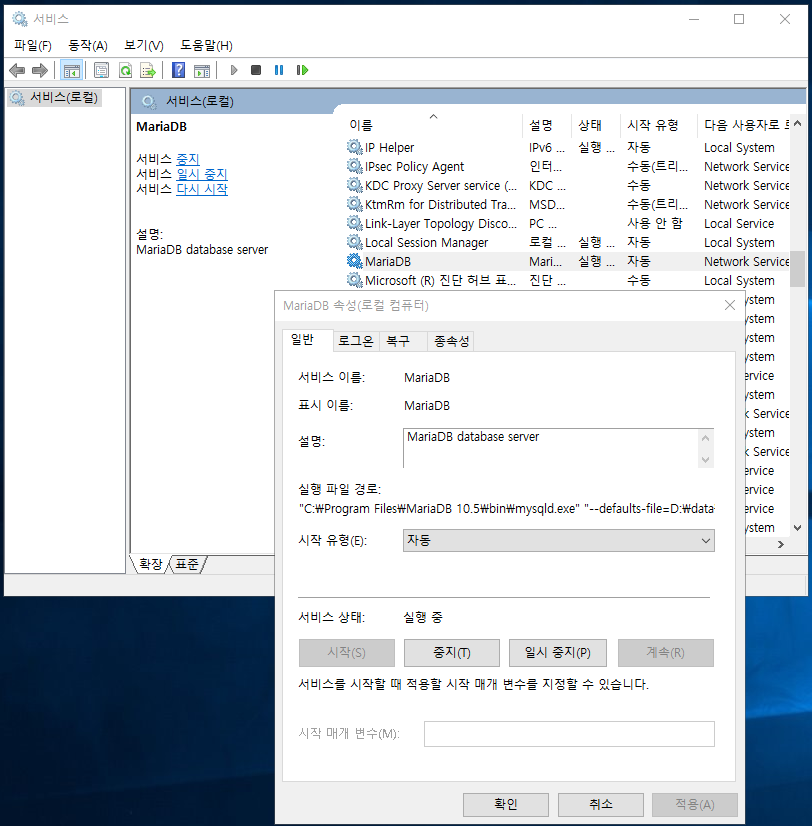Click the gear icon of the MariaDB row
The width and height of the screenshot is (812, 826).
354,261
